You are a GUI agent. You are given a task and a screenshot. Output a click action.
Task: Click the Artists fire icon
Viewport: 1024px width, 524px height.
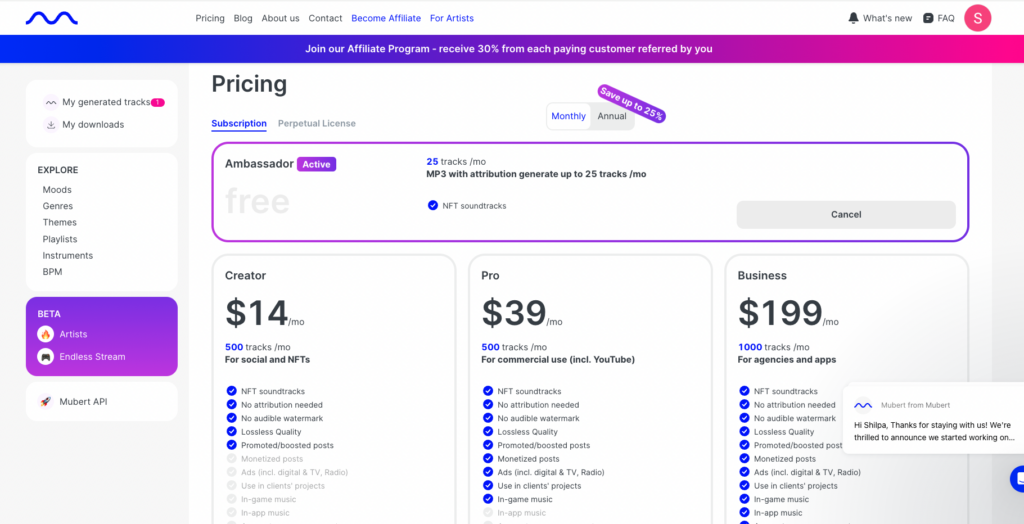coord(46,335)
